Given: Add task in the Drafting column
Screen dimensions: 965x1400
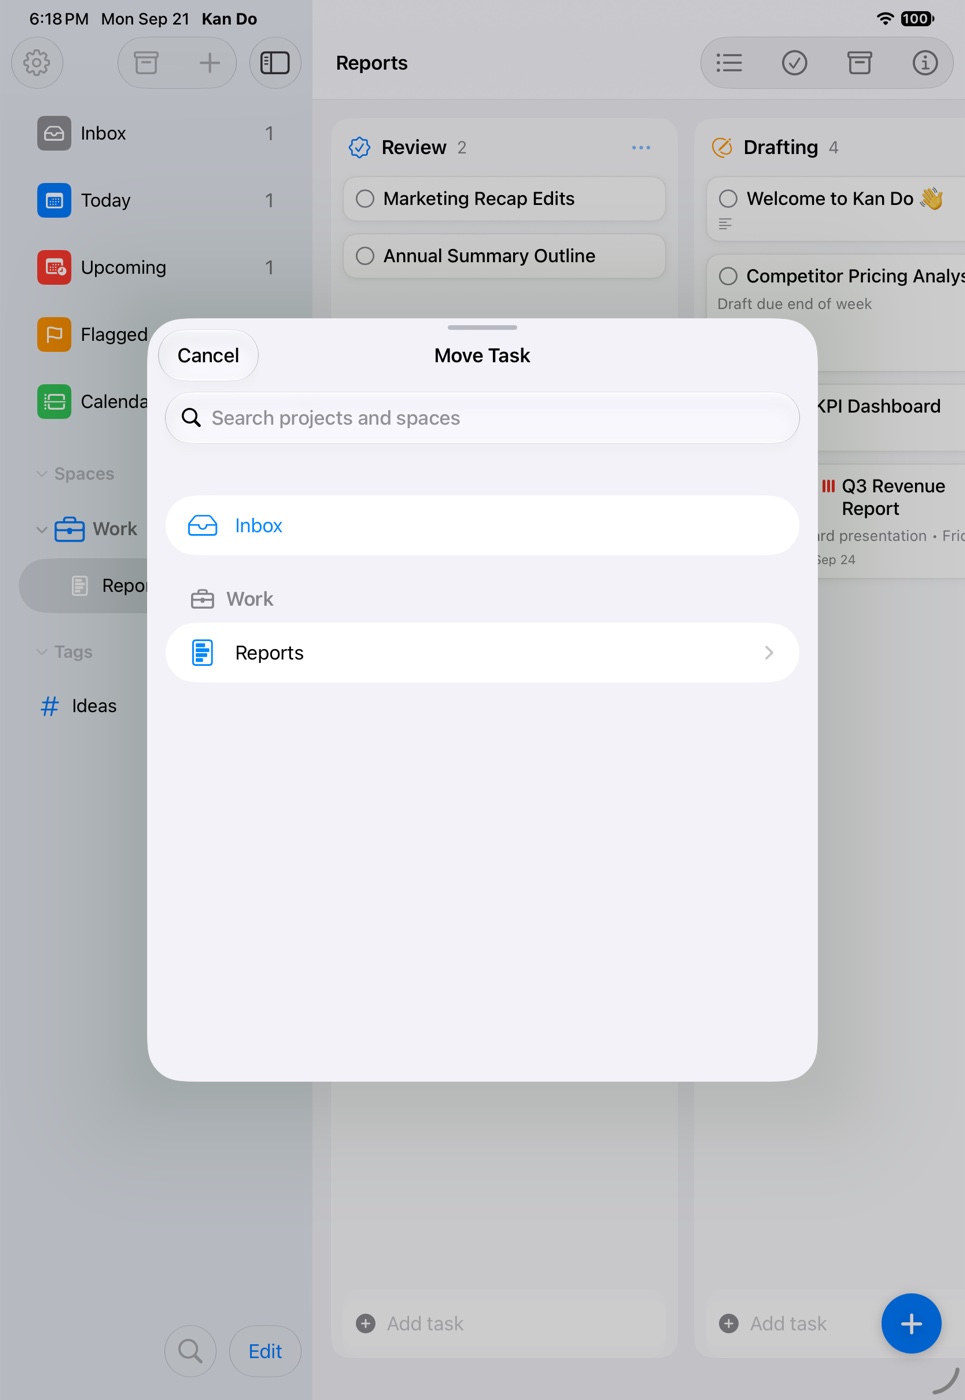Looking at the screenshot, I should point(790,1324).
